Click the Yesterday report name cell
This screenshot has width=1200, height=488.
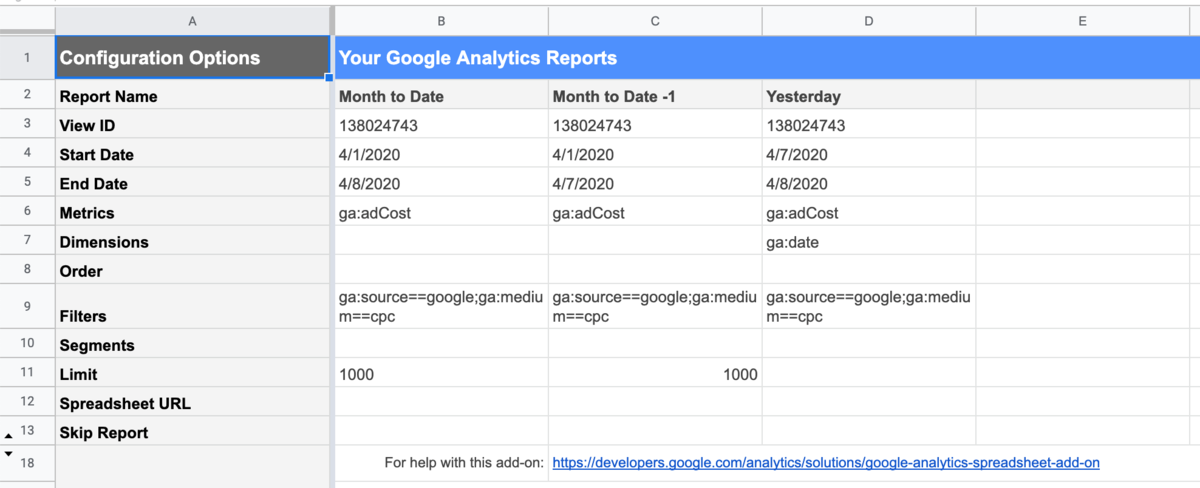(x=869, y=96)
